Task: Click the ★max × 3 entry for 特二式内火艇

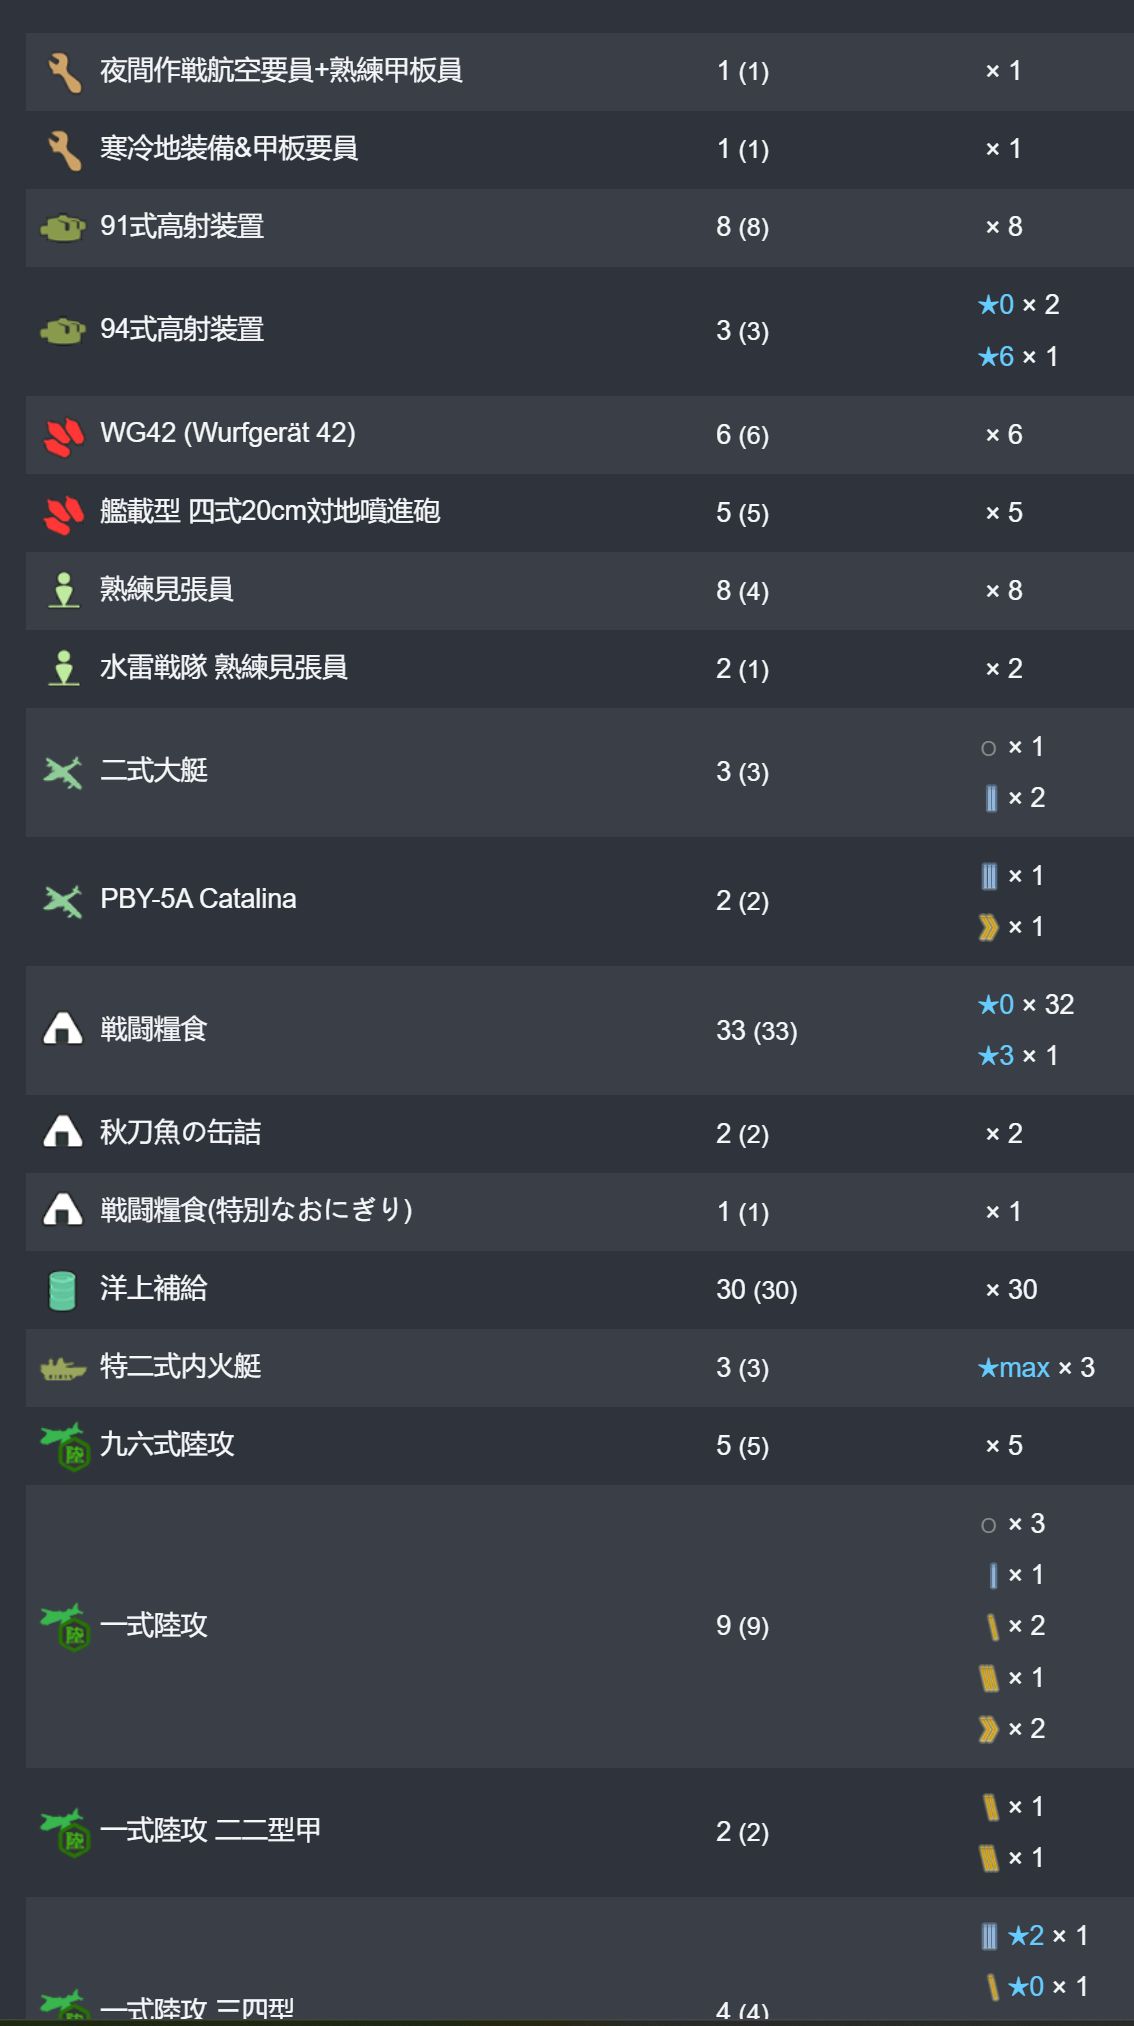Action: tap(1036, 1367)
